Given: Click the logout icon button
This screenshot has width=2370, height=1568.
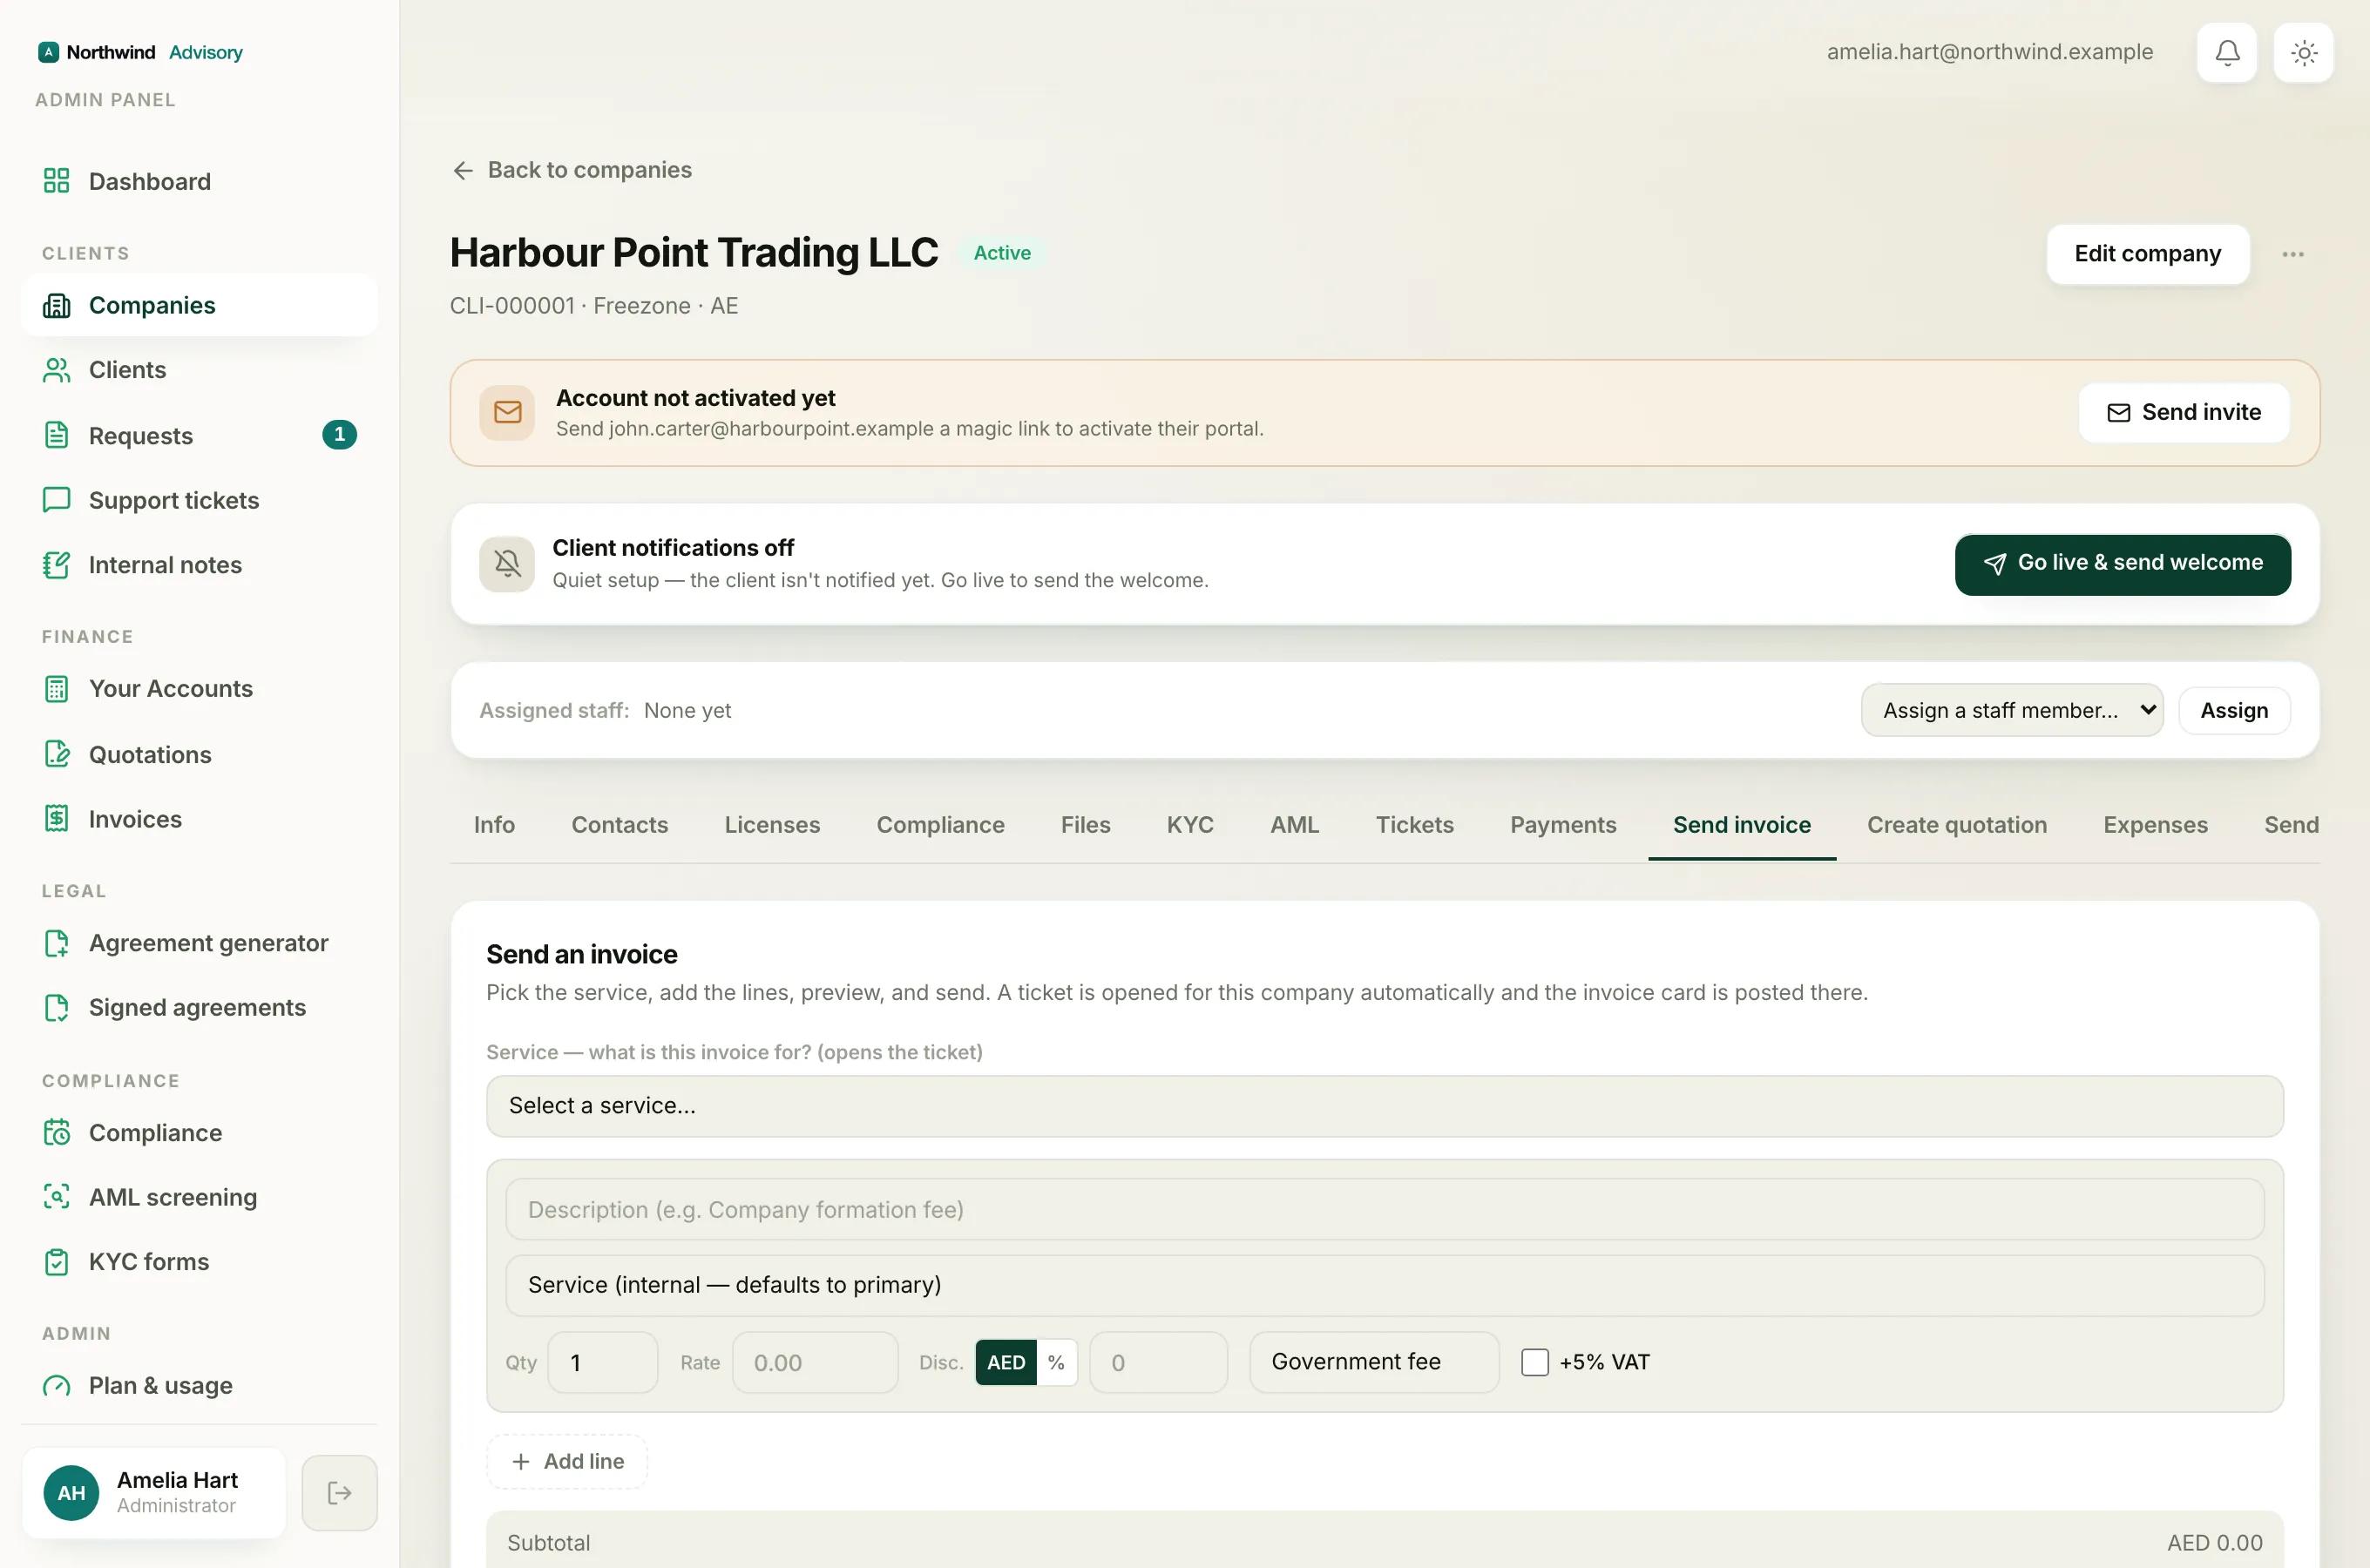Looking at the screenshot, I should 340,1493.
